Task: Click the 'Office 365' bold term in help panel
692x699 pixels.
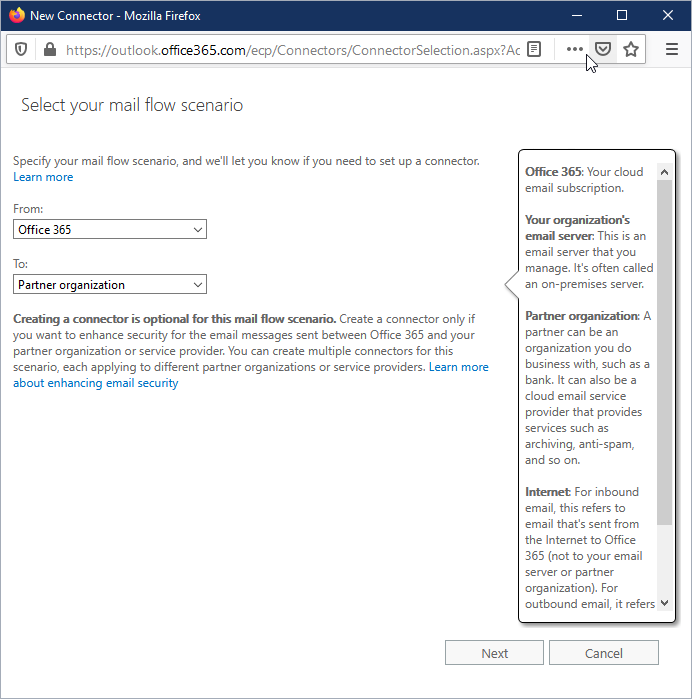Action: pos(554,172)
